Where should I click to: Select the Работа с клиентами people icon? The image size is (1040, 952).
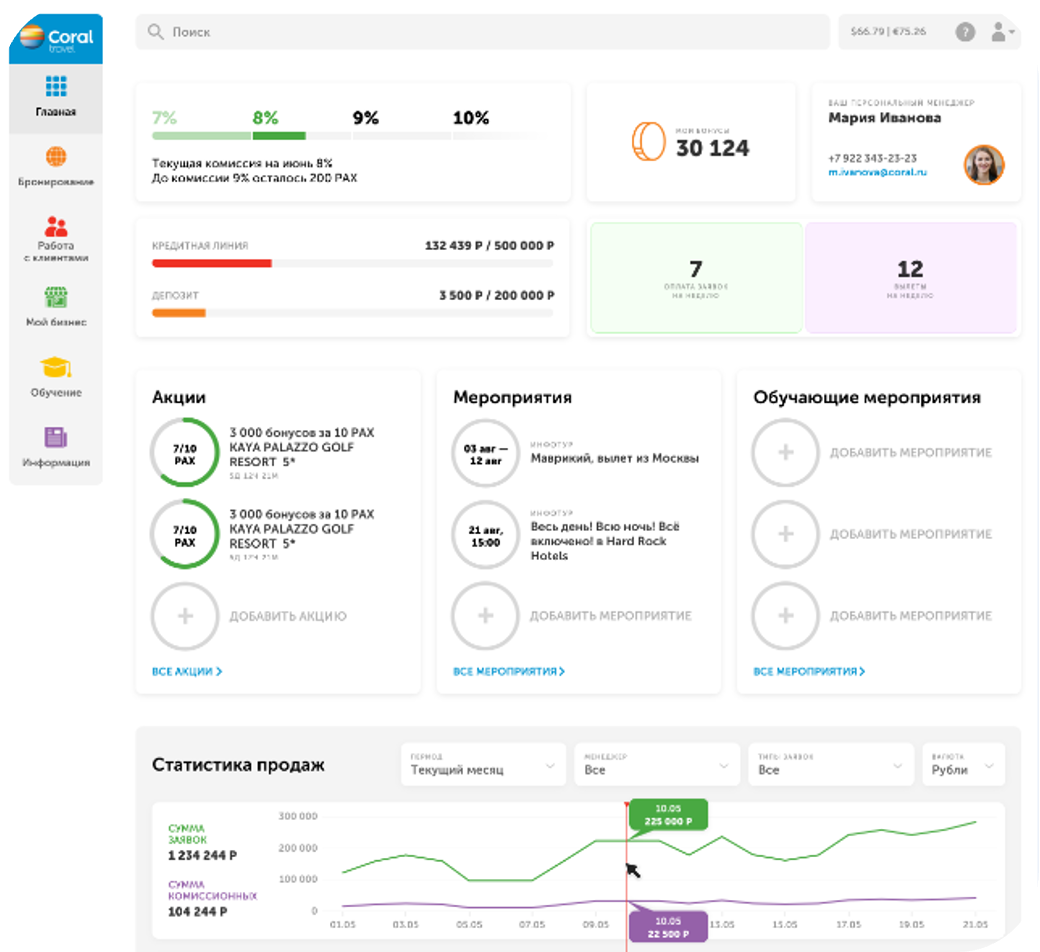(x=56, y=226)
